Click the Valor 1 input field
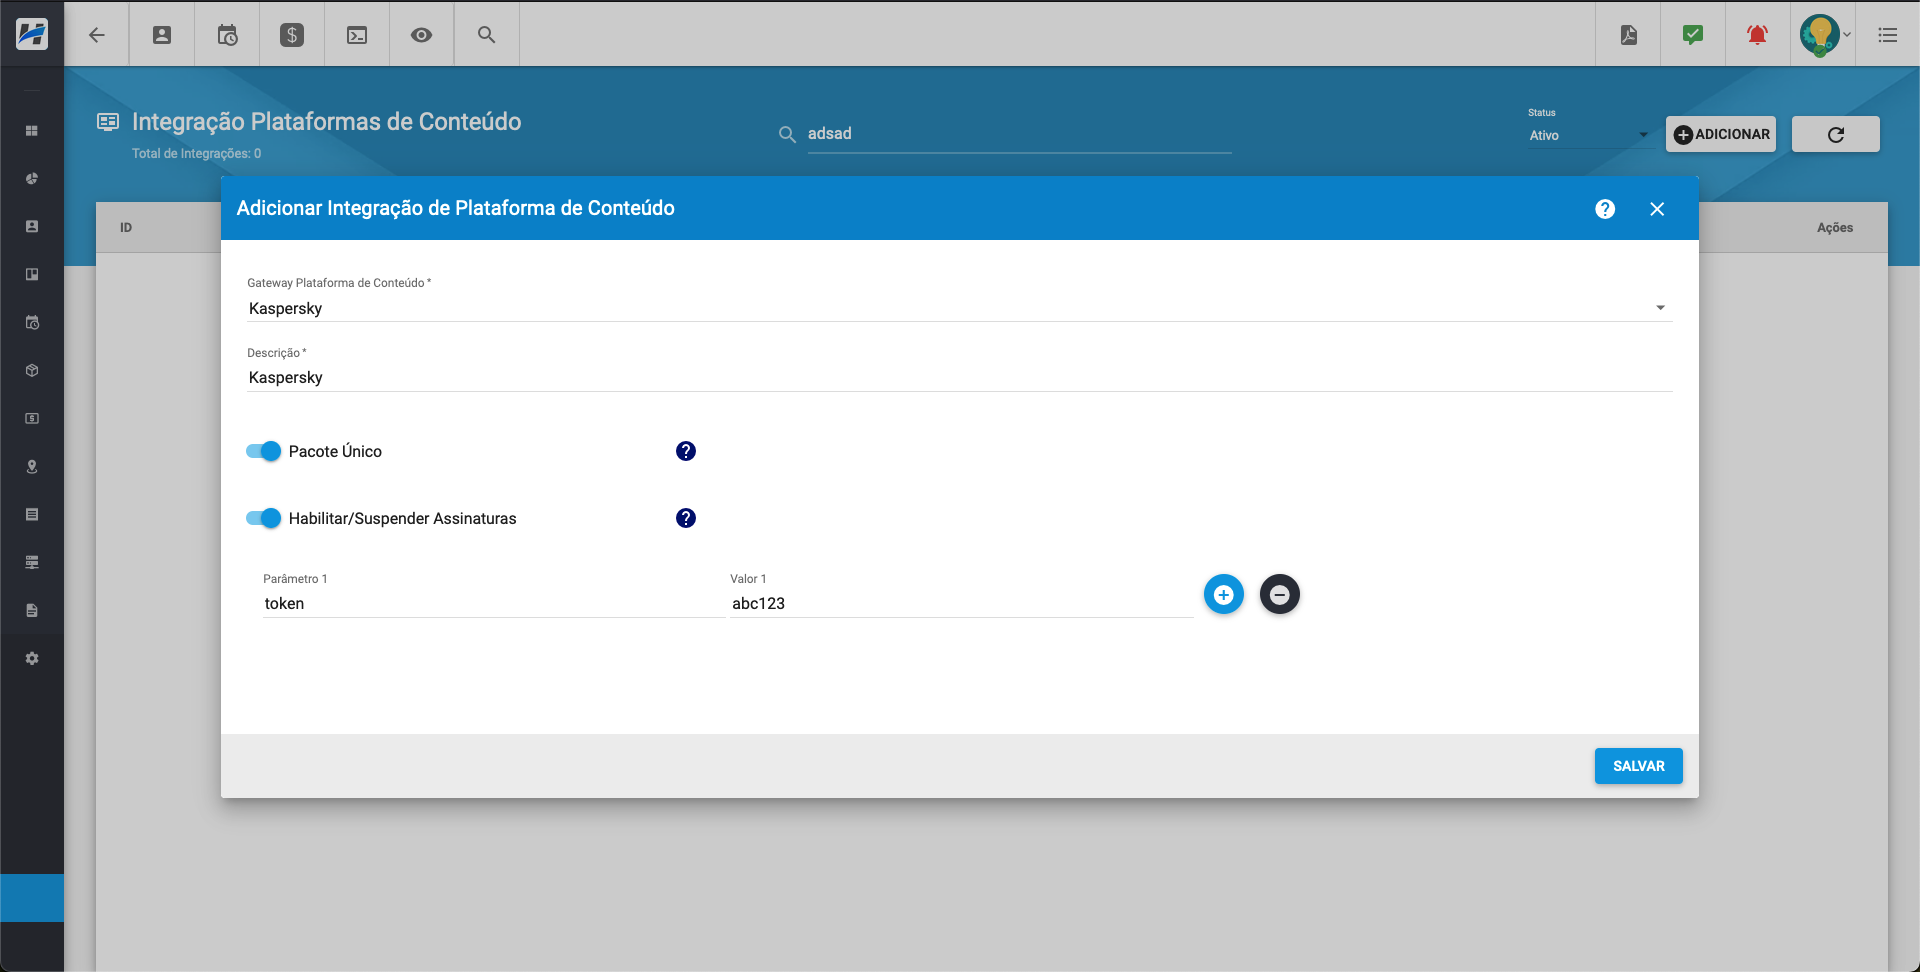This screenshot has height=972, width=1920. (x=960, y=603)
